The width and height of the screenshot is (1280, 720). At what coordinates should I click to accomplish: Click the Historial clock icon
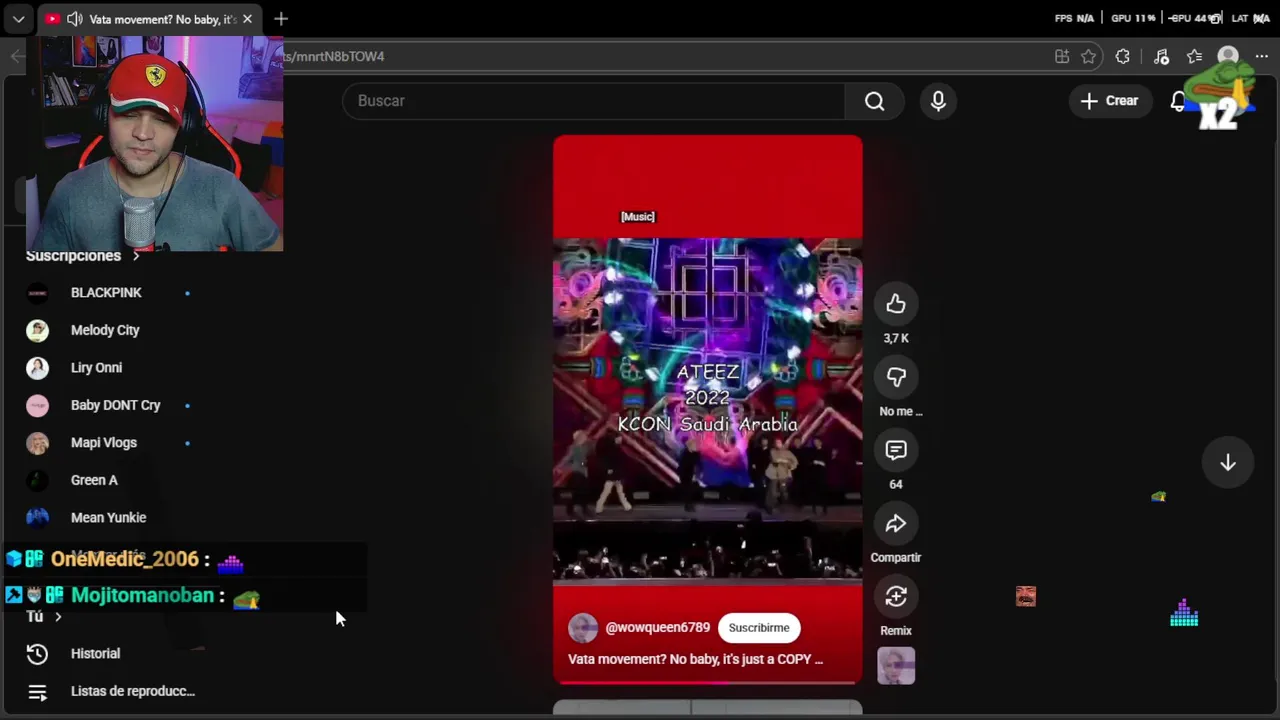click(37, 654)
